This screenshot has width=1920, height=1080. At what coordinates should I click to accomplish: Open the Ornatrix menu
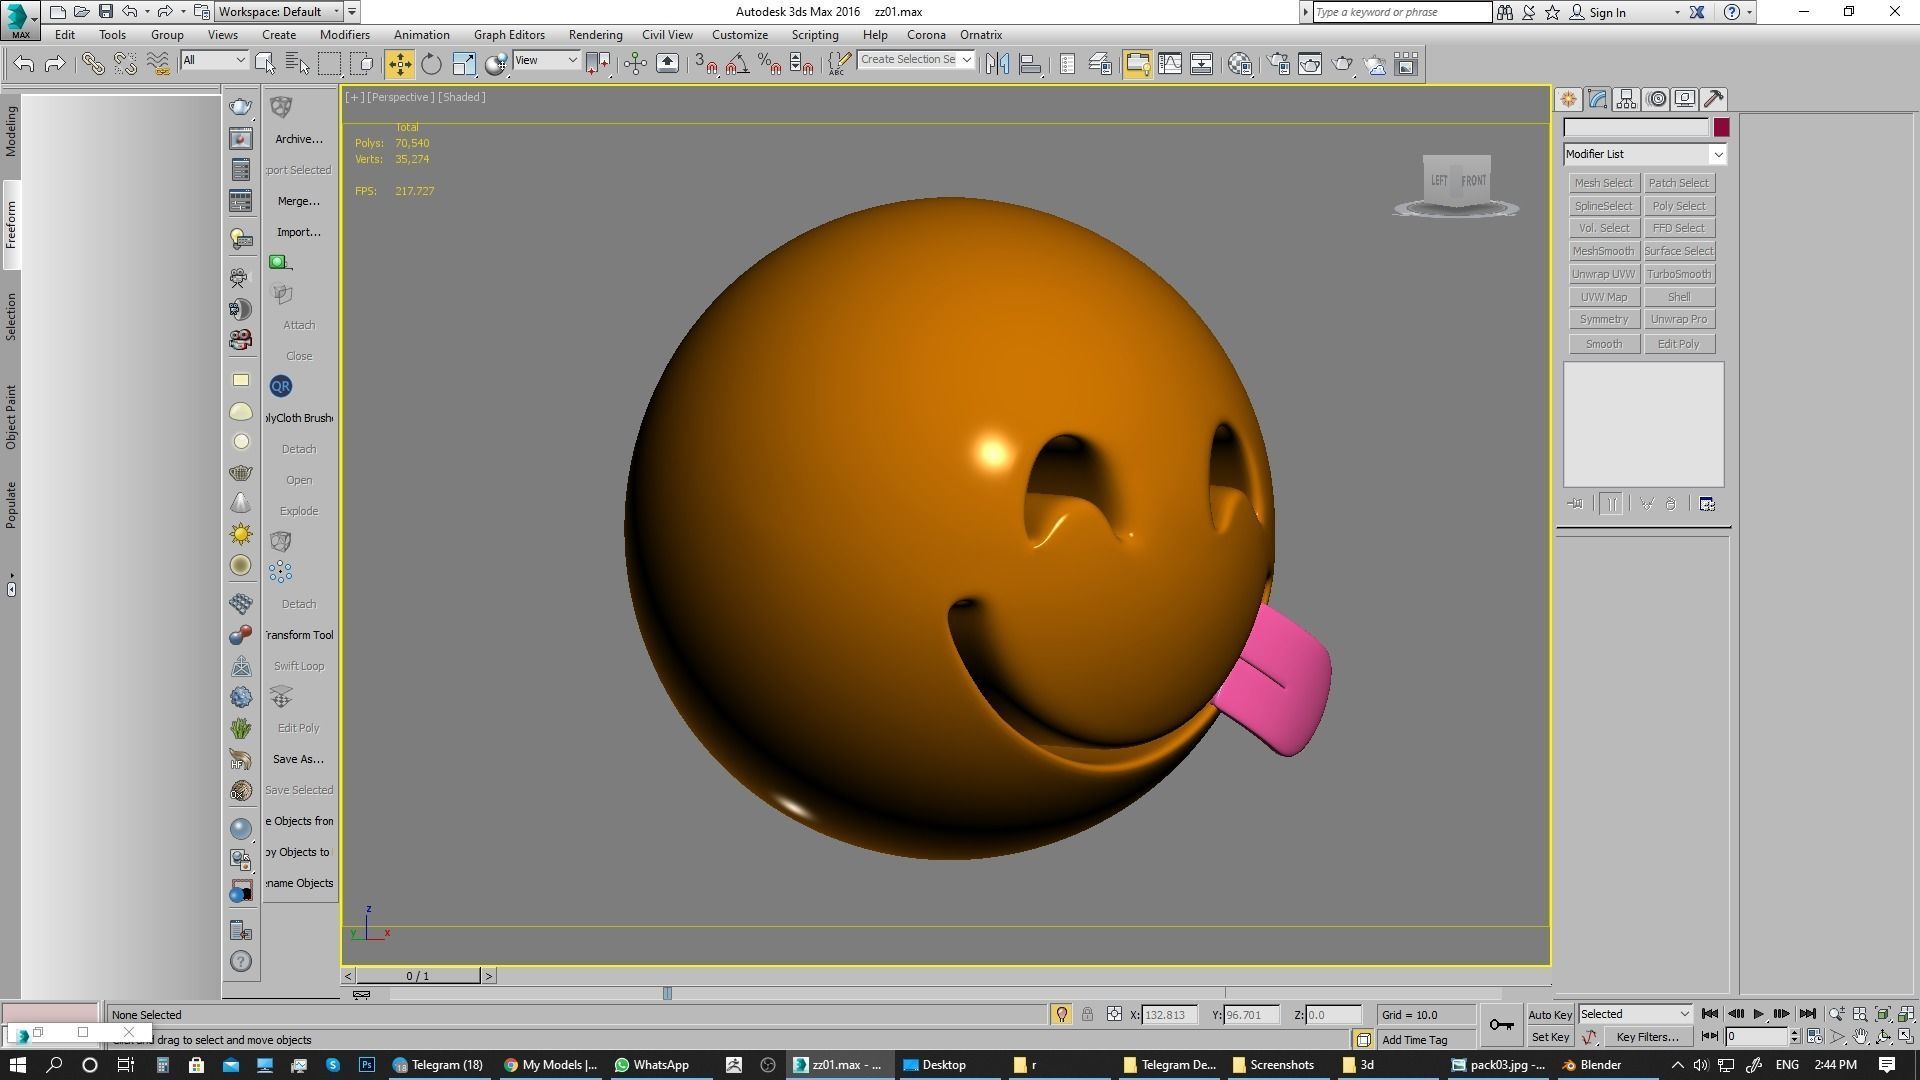(x=981, y=35)
